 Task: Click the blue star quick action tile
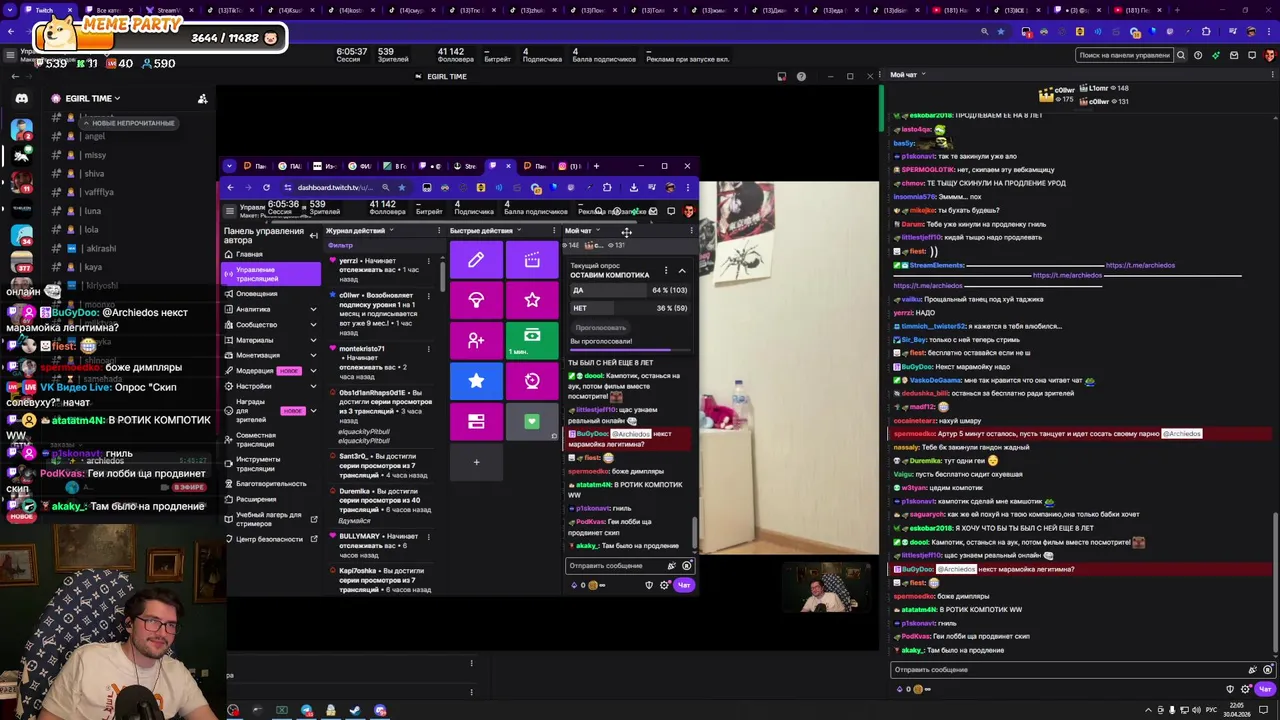(x=476, y=380)
